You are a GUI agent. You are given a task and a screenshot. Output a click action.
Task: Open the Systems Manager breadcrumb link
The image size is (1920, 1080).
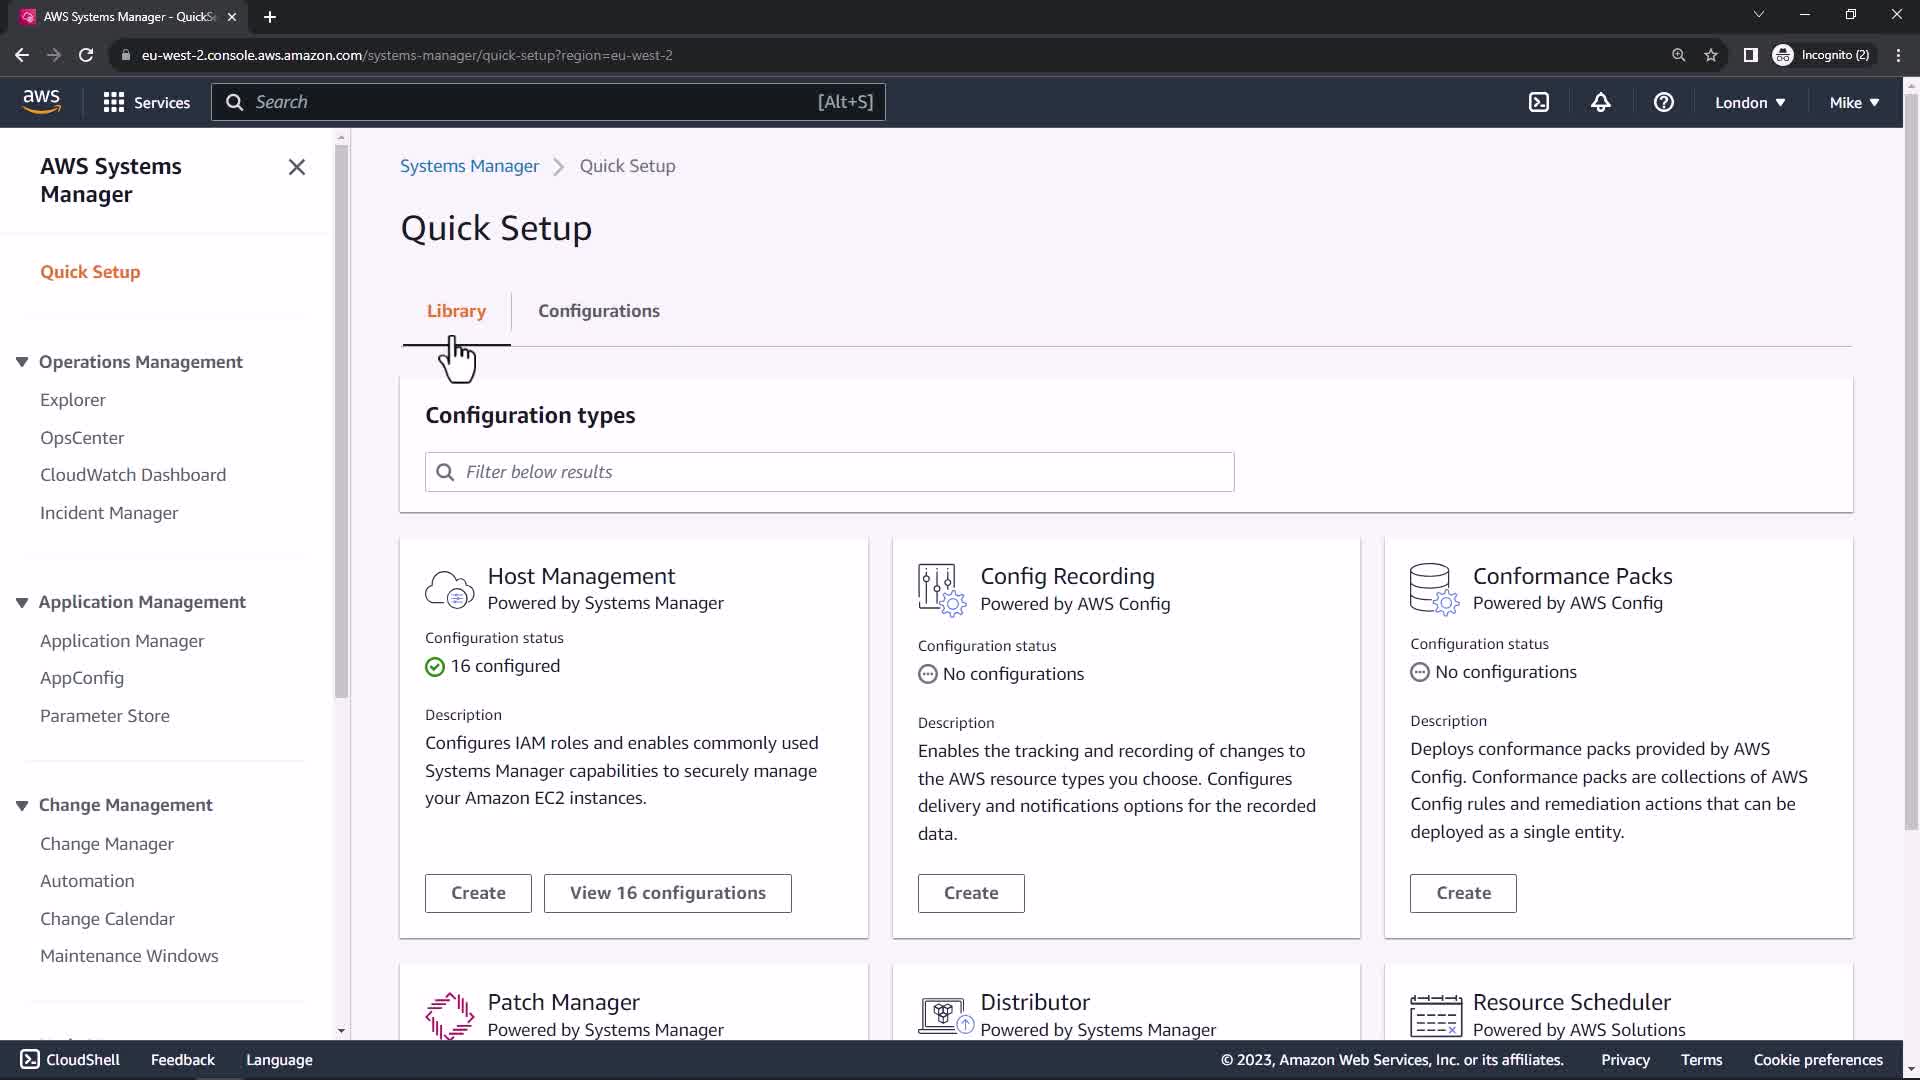click(469, 166)
